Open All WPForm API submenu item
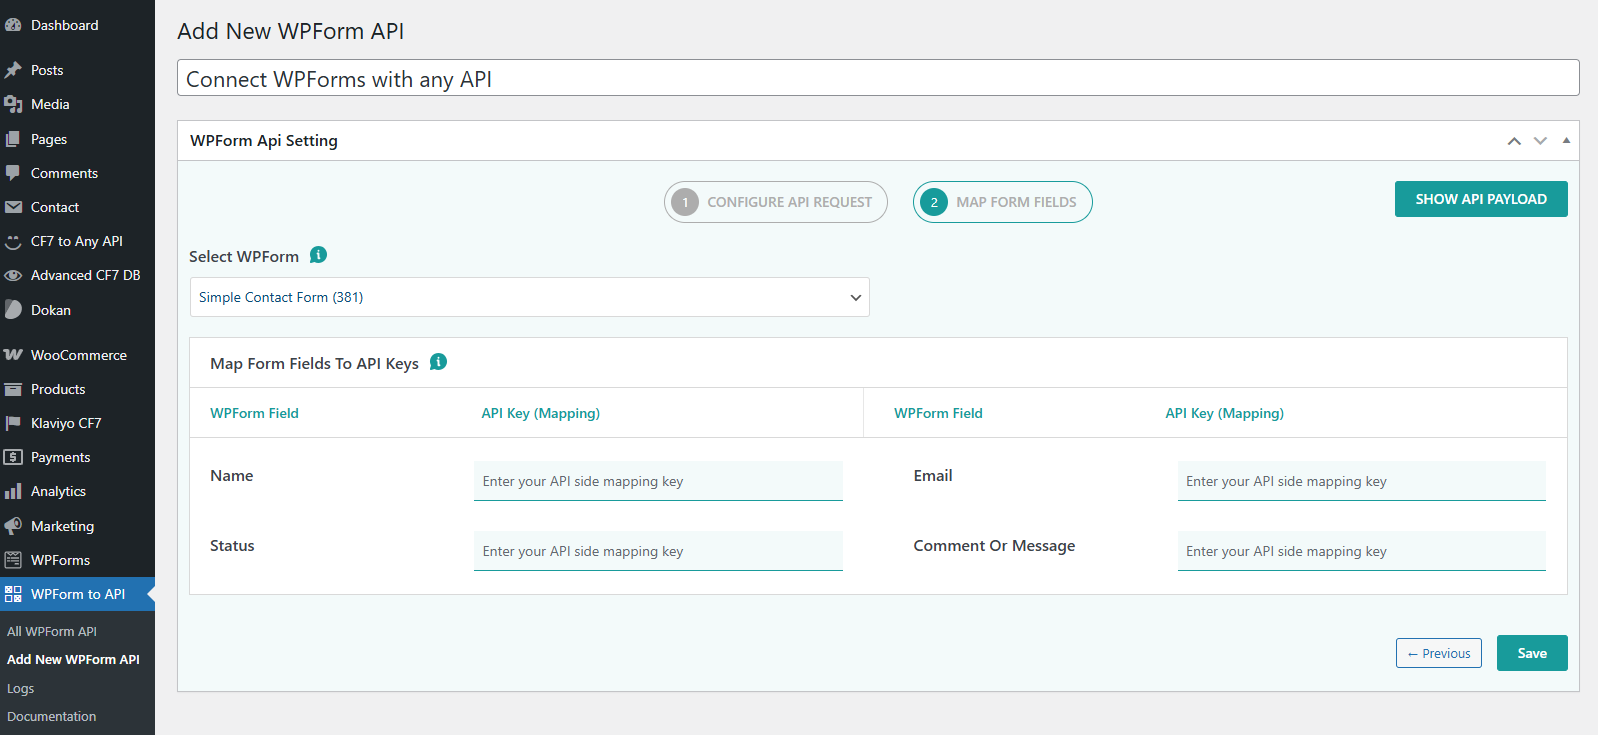1598x735 pixels. pyautogui.click(x=52, y=631)
